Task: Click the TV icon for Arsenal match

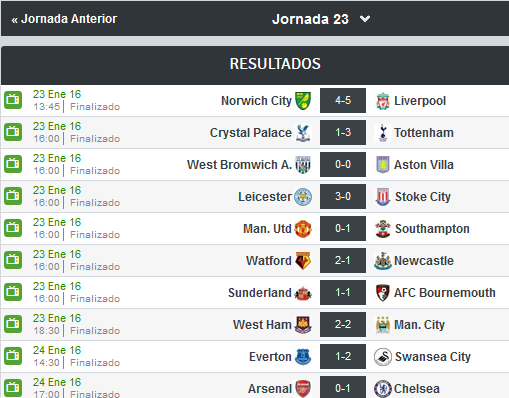Action: pyautogui.click(x=13, y=388)
